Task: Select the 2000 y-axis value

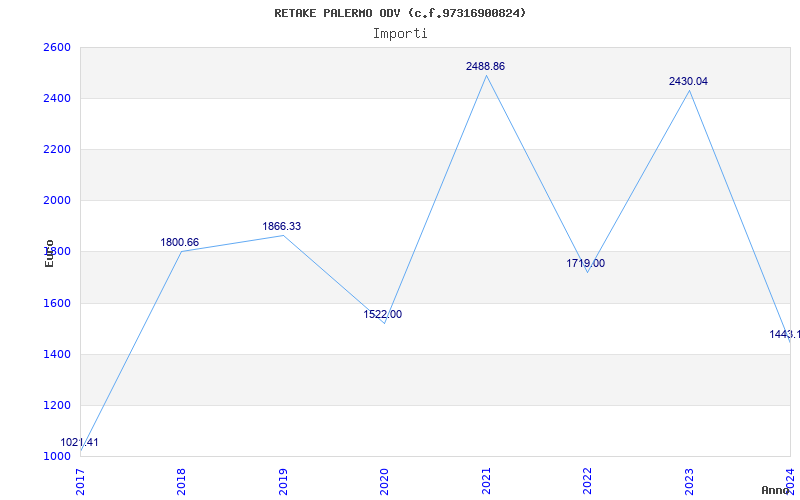Action: [x=57, y=201]
